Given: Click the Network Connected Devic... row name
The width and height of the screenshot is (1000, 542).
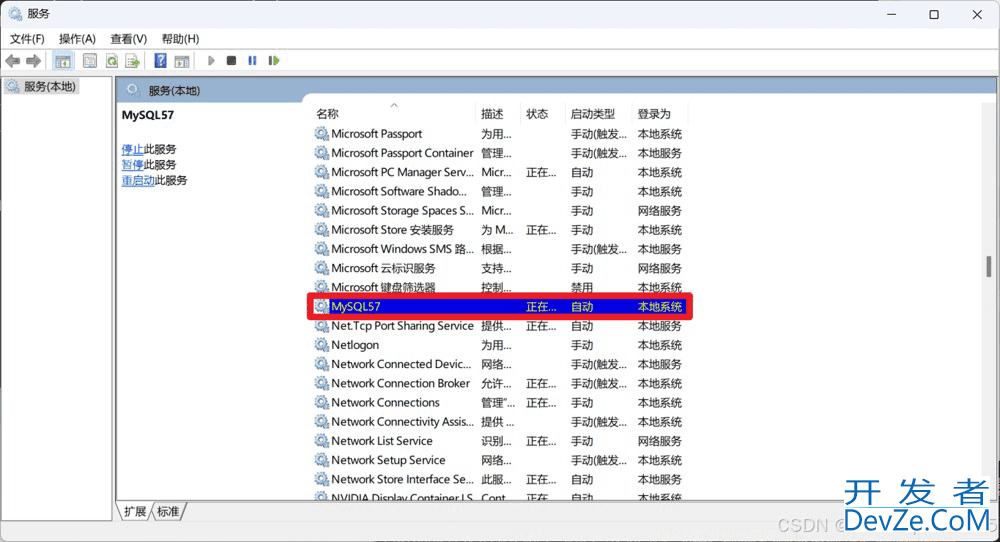Looking at the screenshot, I should (401, 364).
